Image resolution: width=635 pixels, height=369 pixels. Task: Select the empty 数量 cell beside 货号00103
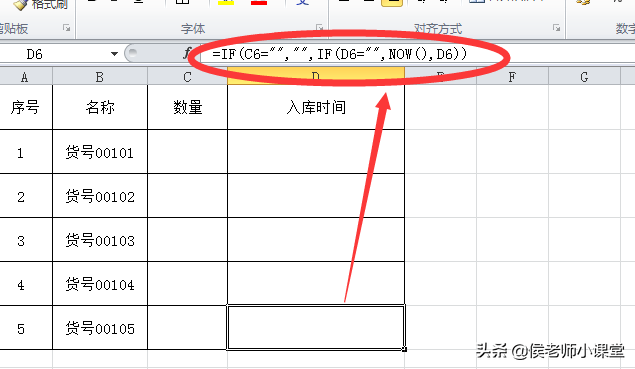188,240
